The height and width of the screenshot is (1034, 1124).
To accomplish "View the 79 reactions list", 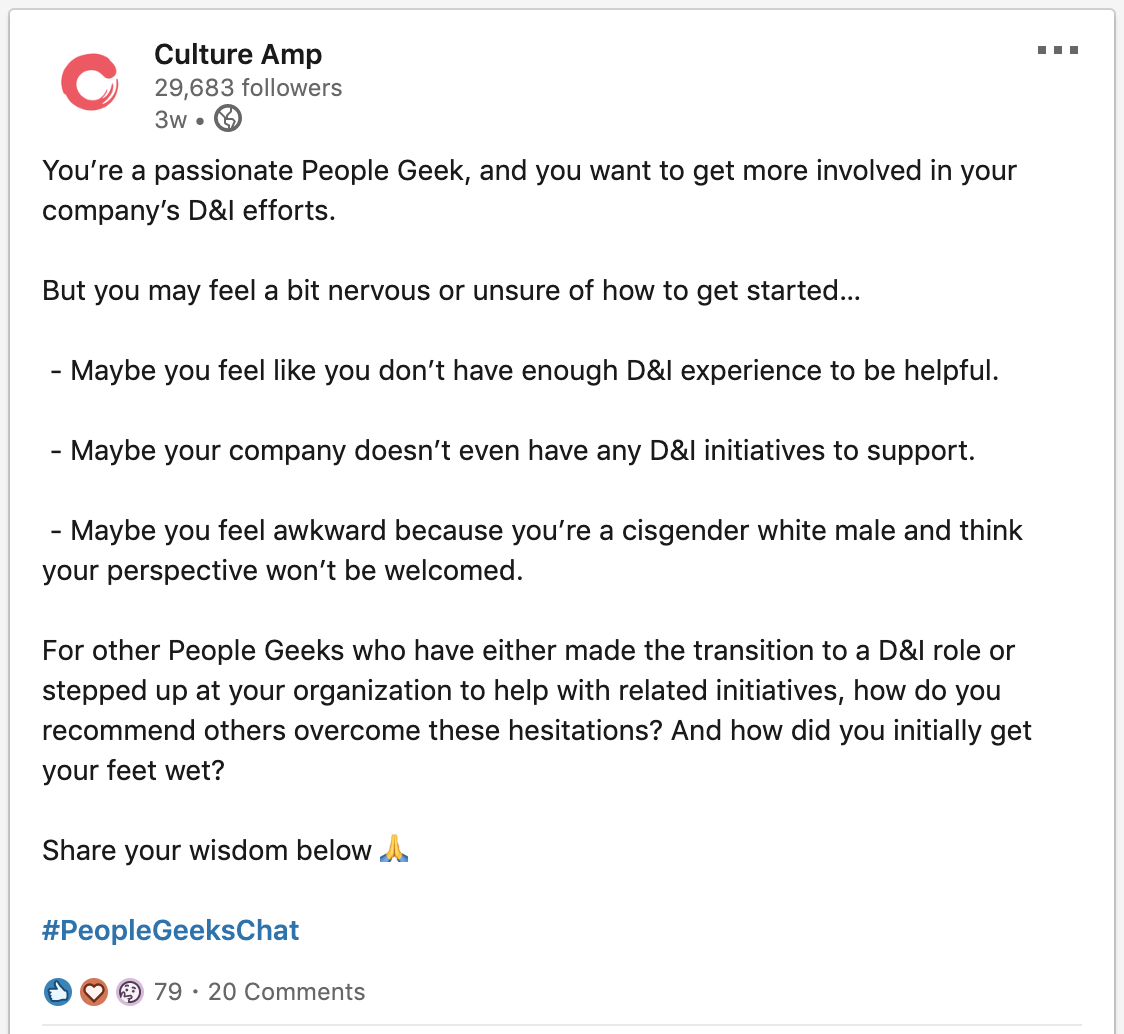I will point(168,992).
